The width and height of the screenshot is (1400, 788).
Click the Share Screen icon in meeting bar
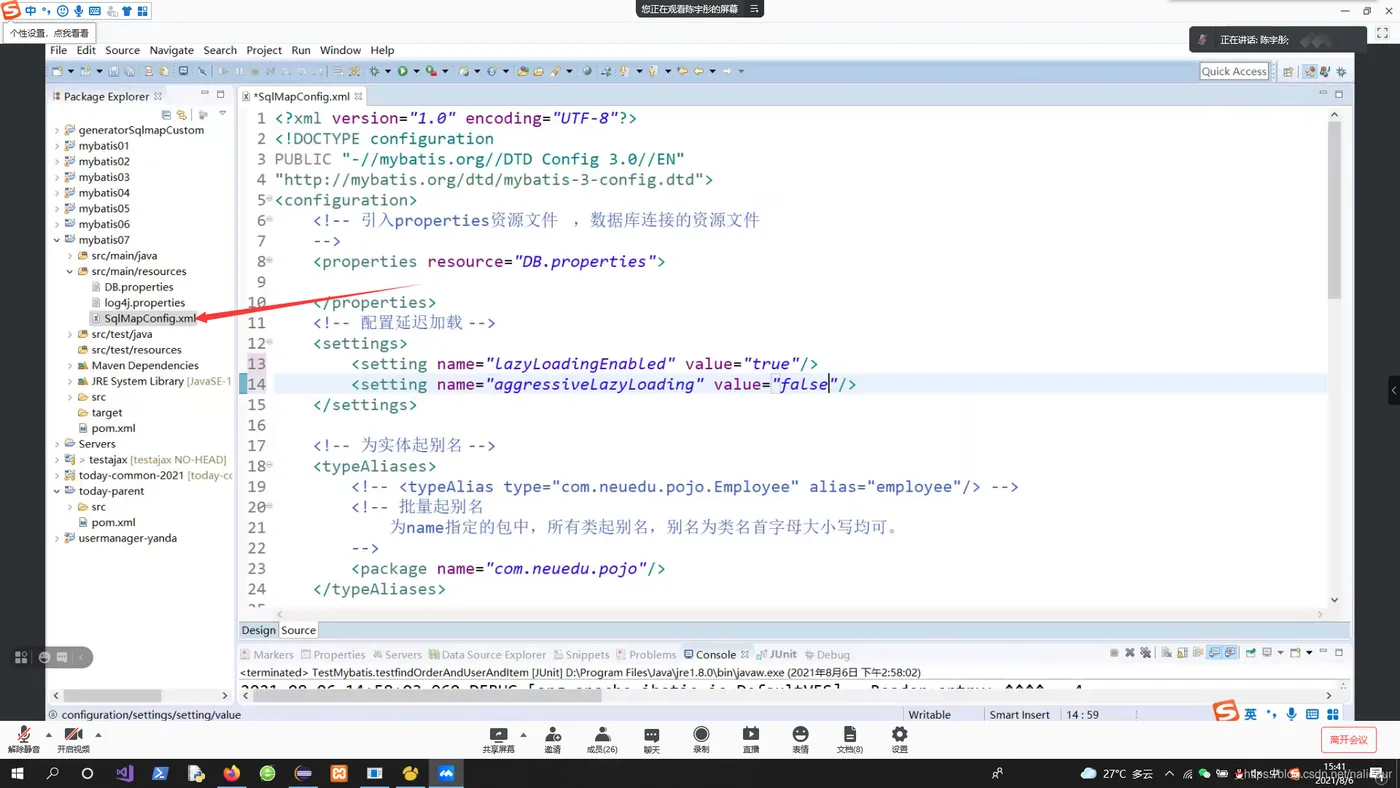(x=498, y=739)
